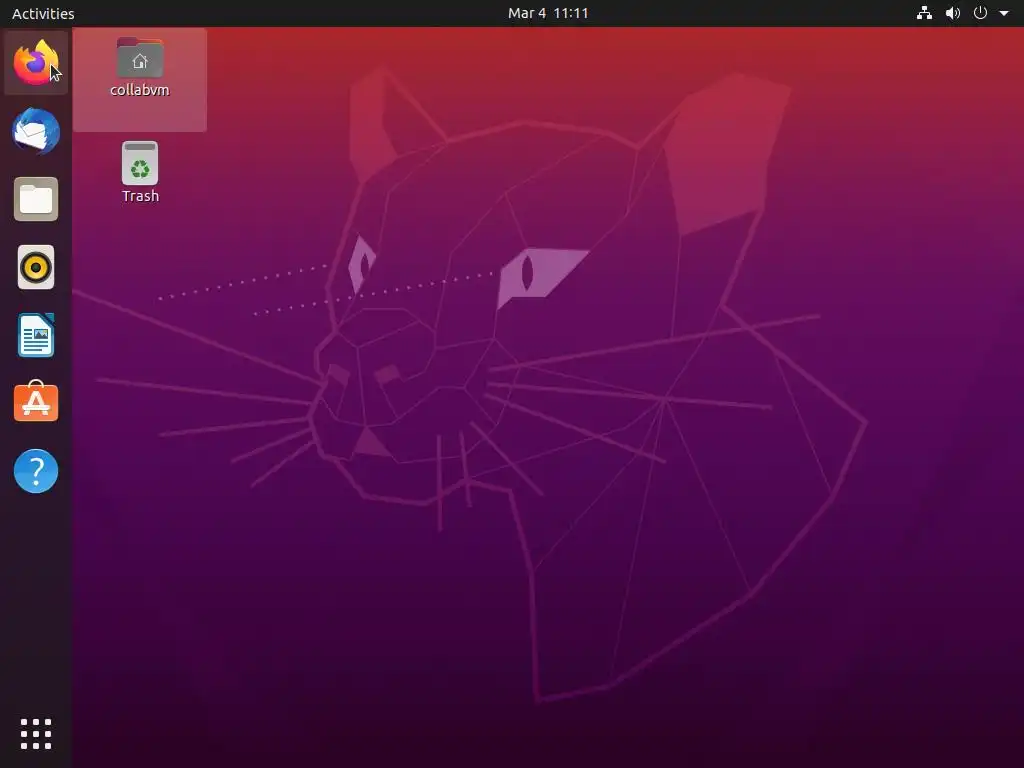Select the collabvm home folder icon
1024x768 pixels.
[x=140, y=58]
